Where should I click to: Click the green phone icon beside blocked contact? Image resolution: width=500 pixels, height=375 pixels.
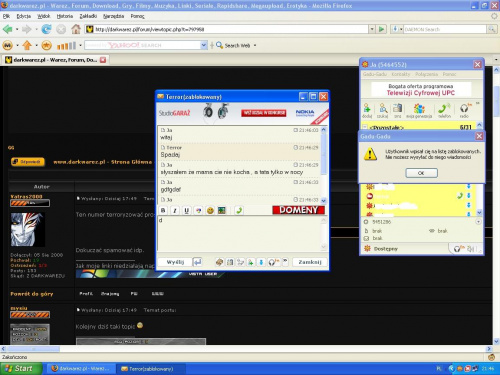(x=460, y=196)
